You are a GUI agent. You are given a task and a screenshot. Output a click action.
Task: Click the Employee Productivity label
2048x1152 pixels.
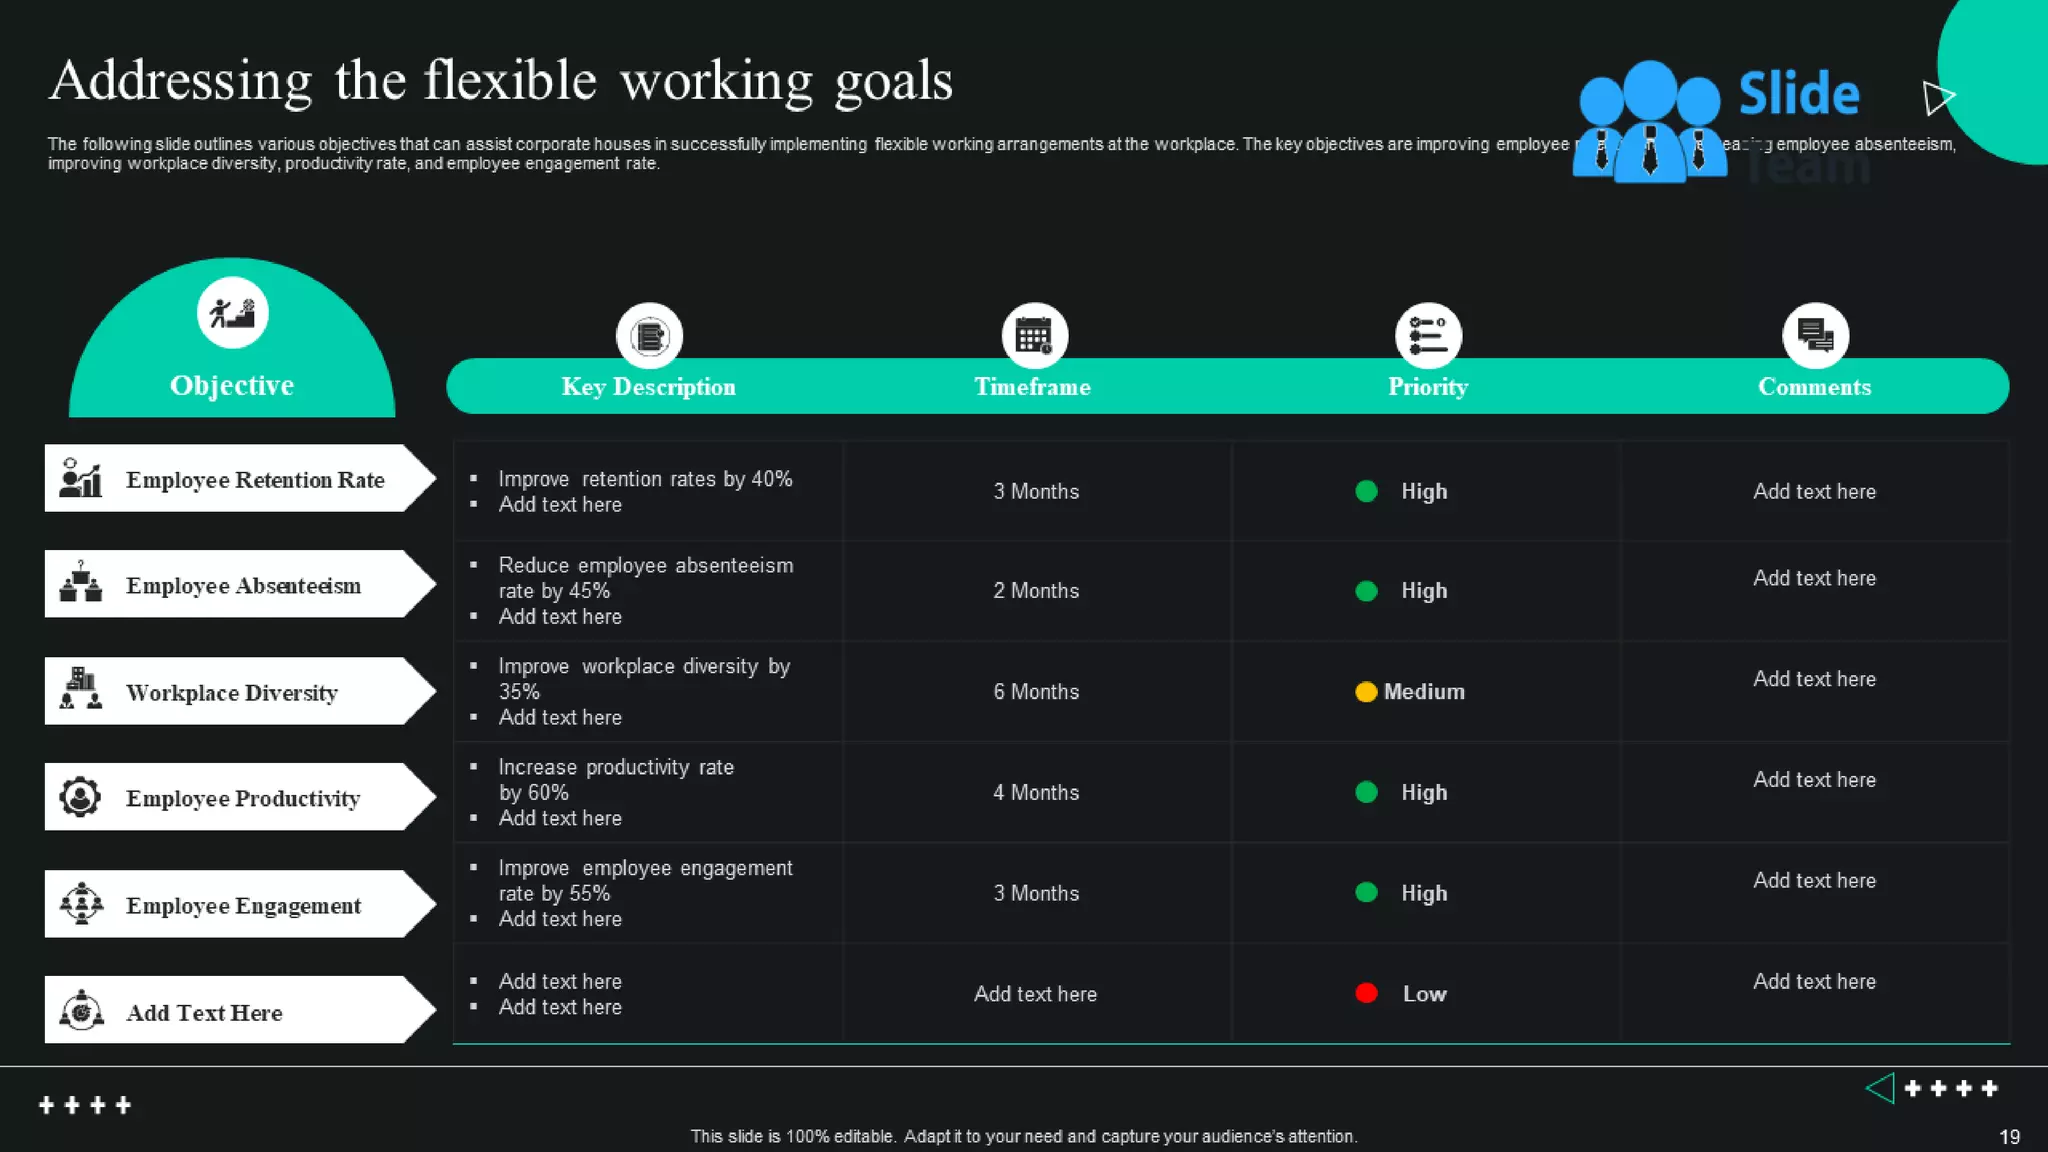tap(243, 799)
